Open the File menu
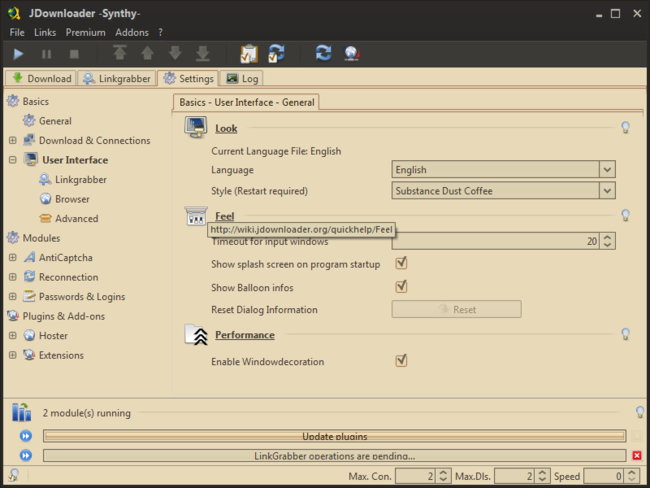Screen dimensions: 650x488 (17, 32)
